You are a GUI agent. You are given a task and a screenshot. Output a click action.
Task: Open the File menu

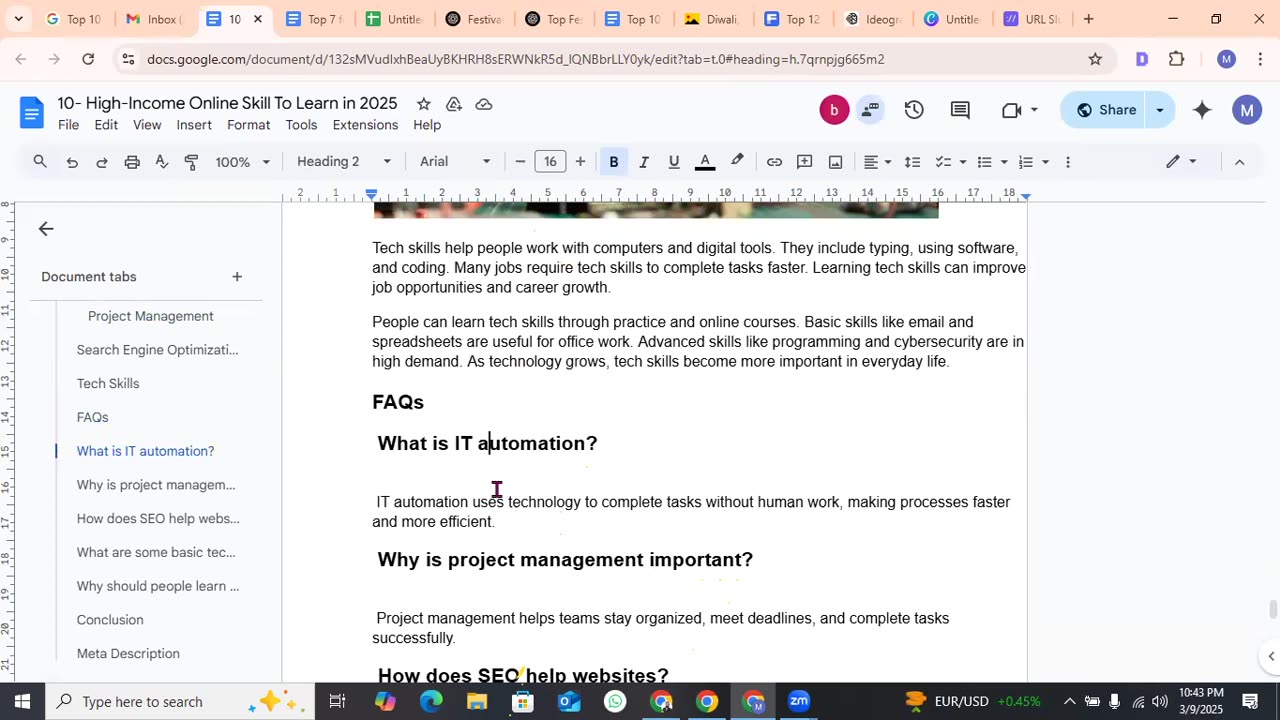68,125
